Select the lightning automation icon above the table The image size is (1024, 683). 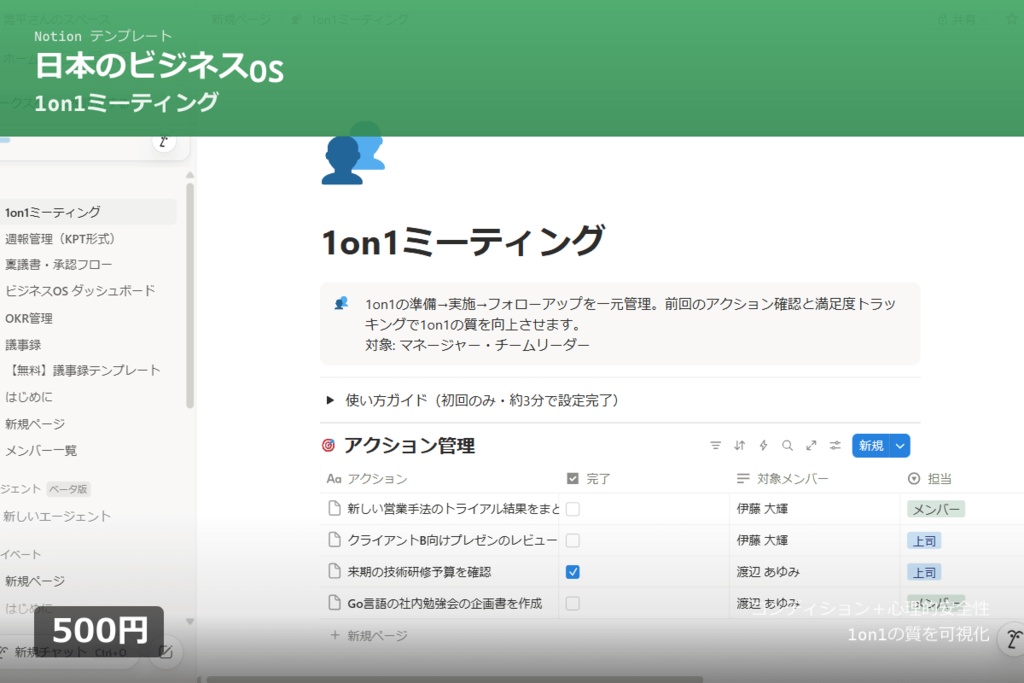point(762,445)
